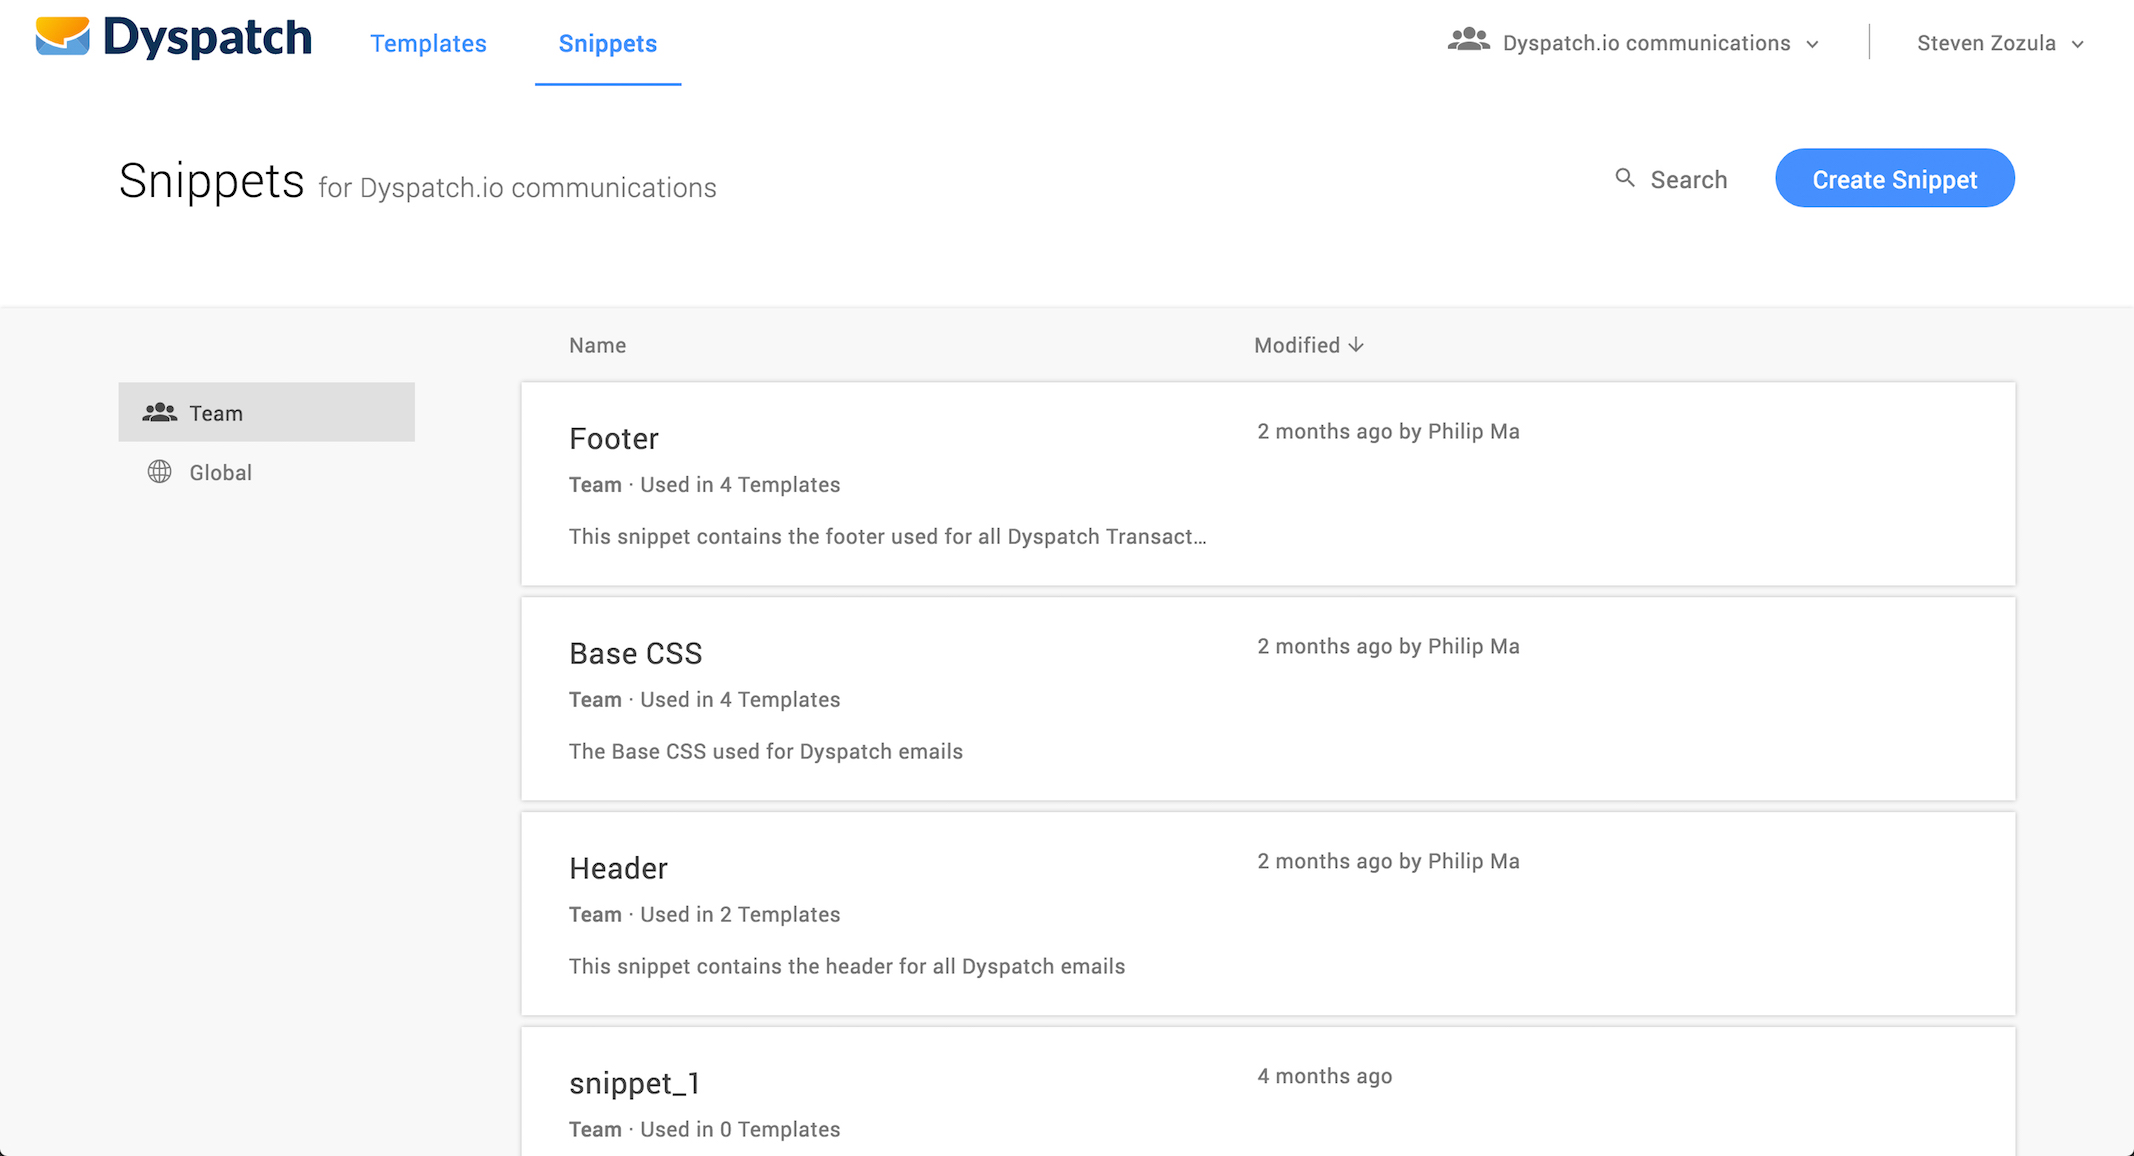Open Steven Zozula user menu
The width and height of the screenshot is (2134, 1156).
point(2000,43)
